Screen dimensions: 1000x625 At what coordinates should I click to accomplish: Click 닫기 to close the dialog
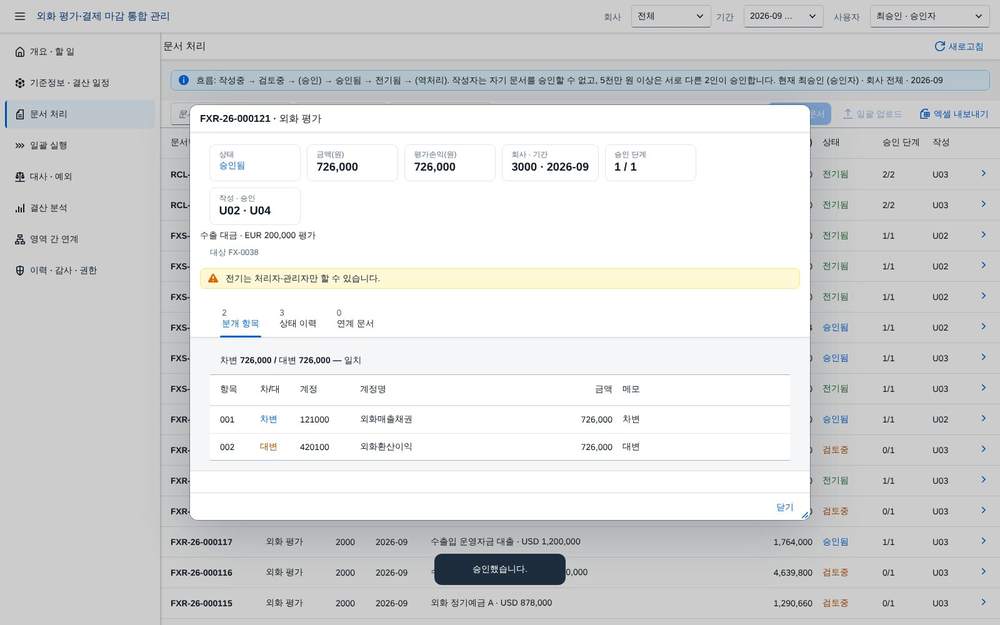pos(784,508)
